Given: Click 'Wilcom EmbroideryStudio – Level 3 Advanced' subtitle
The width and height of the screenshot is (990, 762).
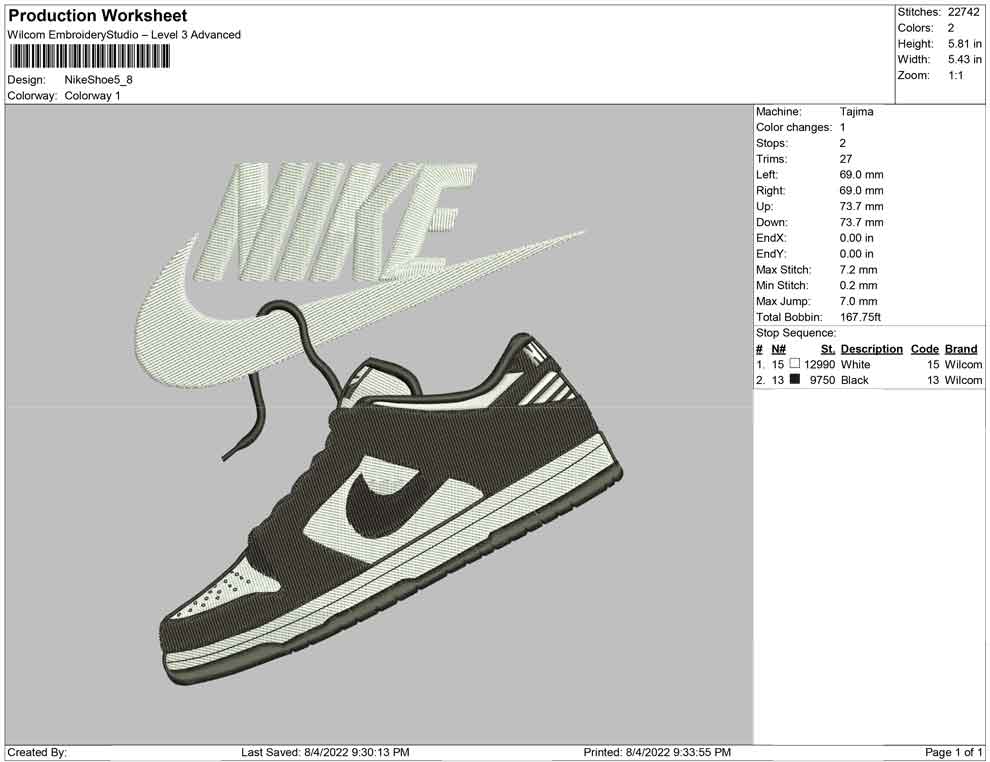Looking at the screenshot, I should [x=124, y=35].
